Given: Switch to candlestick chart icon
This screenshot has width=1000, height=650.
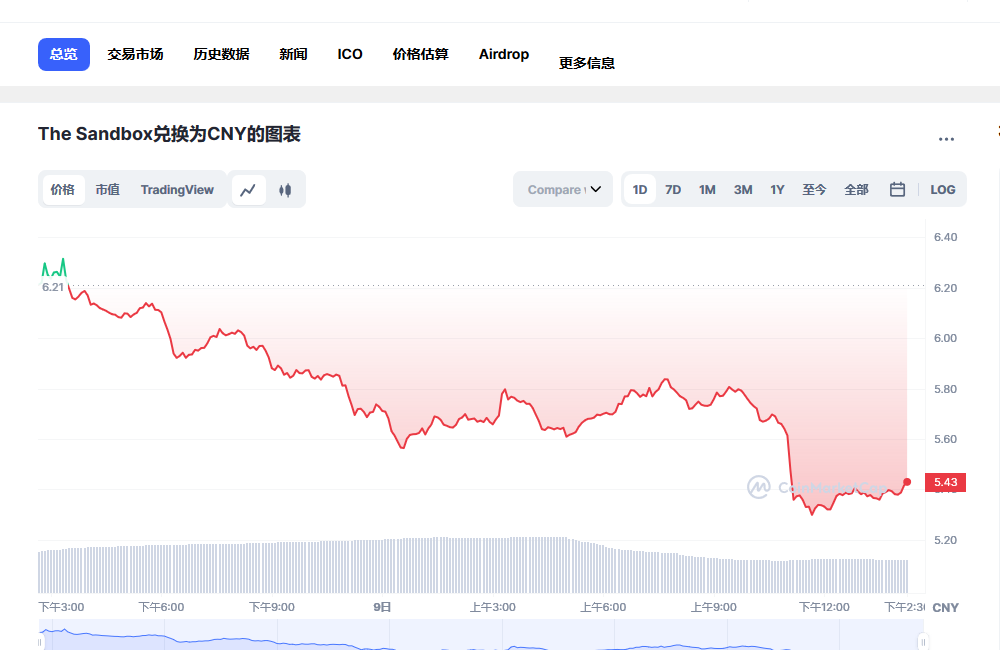Looking at the screenshot, I should coord(285,190).
